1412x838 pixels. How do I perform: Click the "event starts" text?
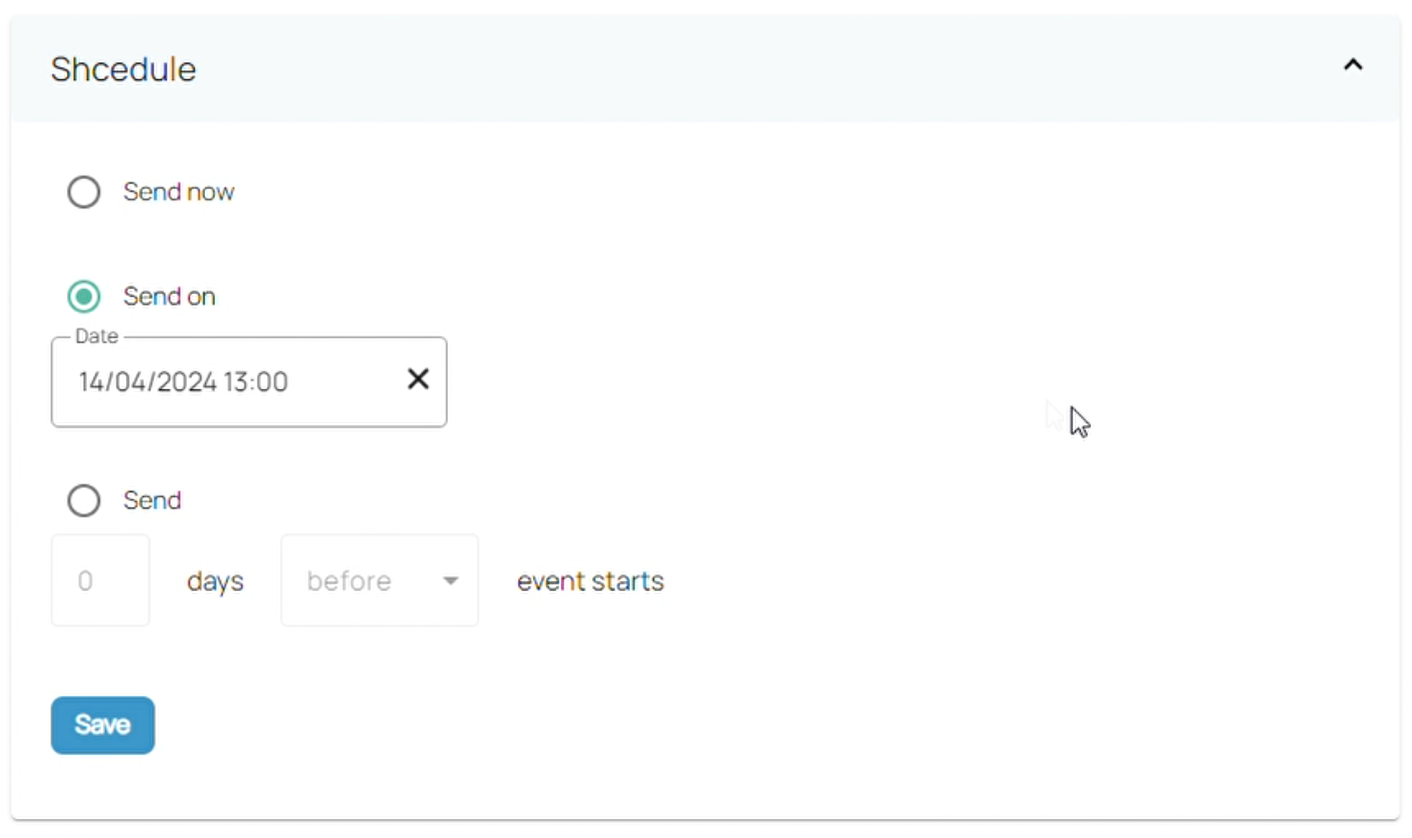tap(590, 581)
